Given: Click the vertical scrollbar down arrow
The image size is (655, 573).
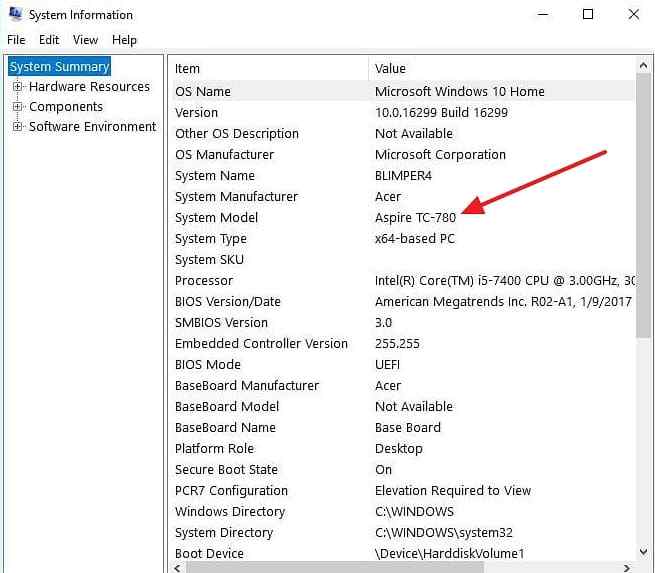Looking at the screenshot, I should (643, 552).
